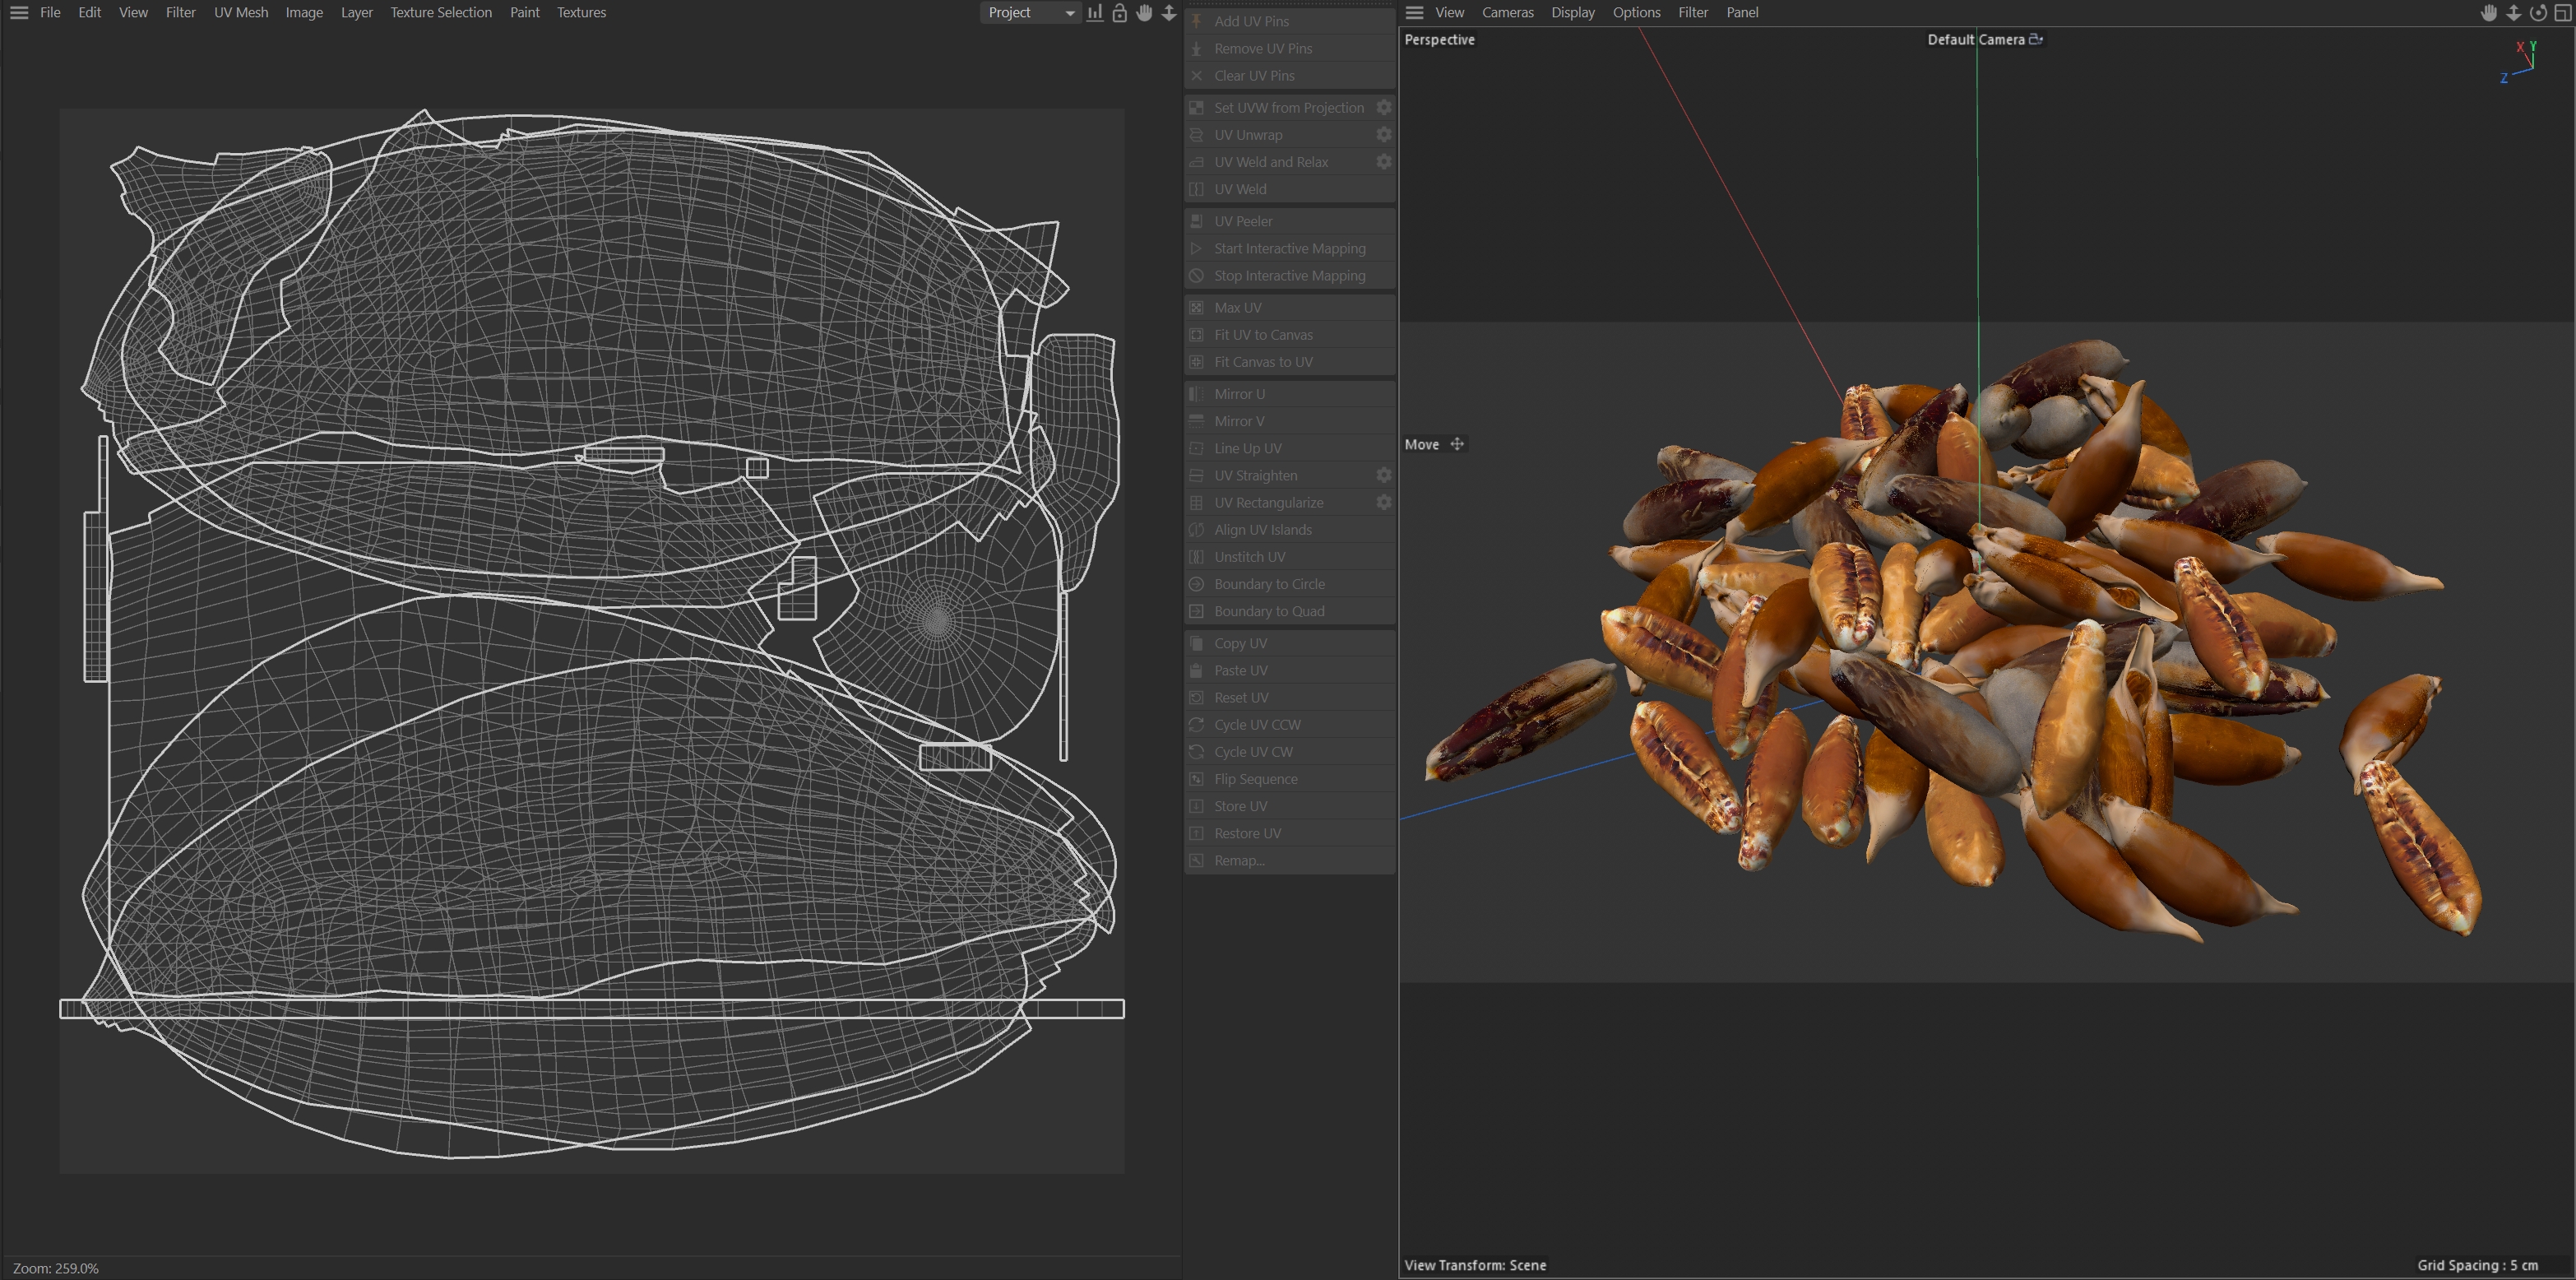Click the Boundary to Circle command

click(x=1269, y=584)
